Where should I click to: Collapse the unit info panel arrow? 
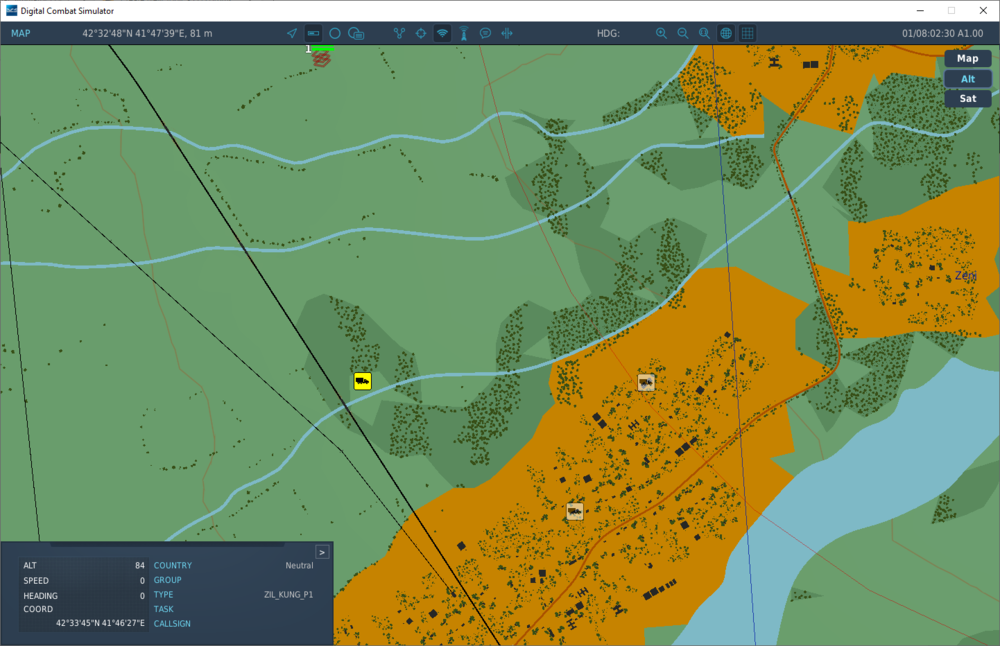(322, 552)
